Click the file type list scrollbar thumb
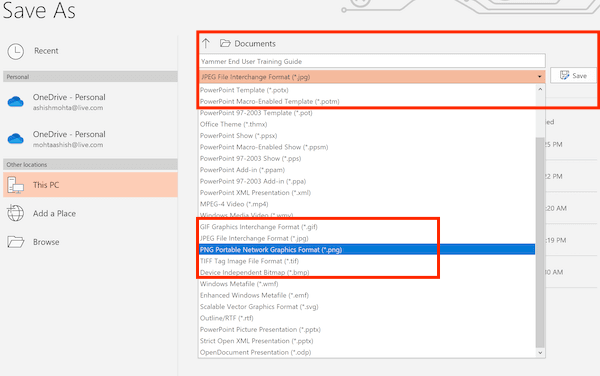 [x=540, y=243]
